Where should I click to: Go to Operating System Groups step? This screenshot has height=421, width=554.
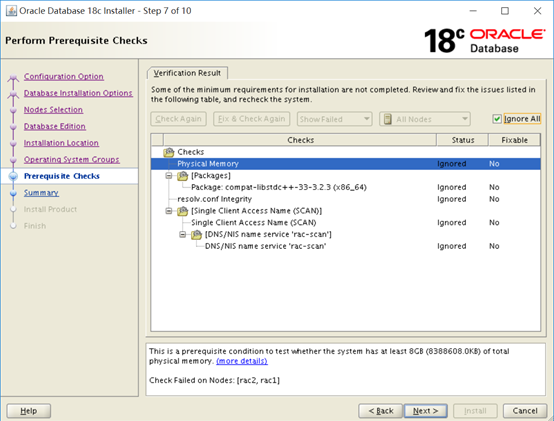pyautogui.click(x=72, y=160)
